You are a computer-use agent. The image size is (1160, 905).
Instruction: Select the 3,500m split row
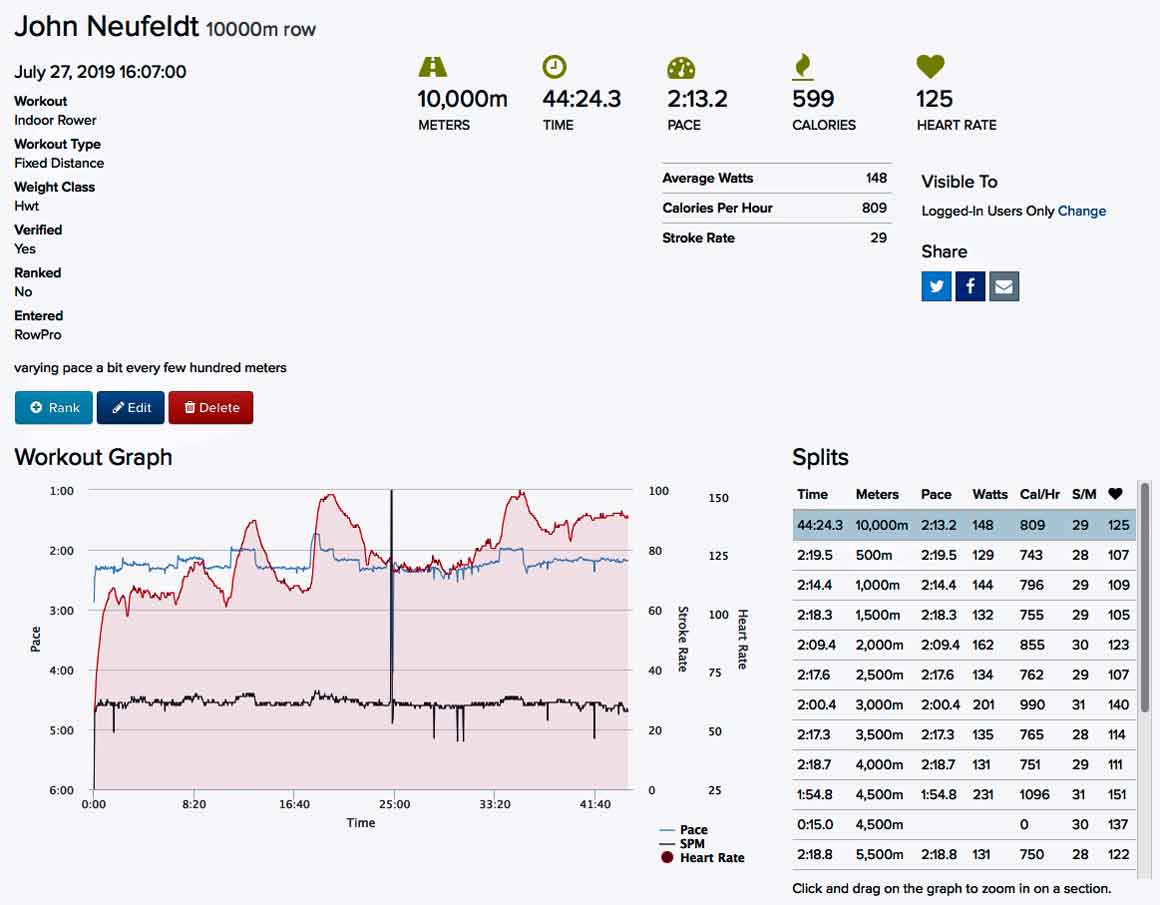(963, 735)
